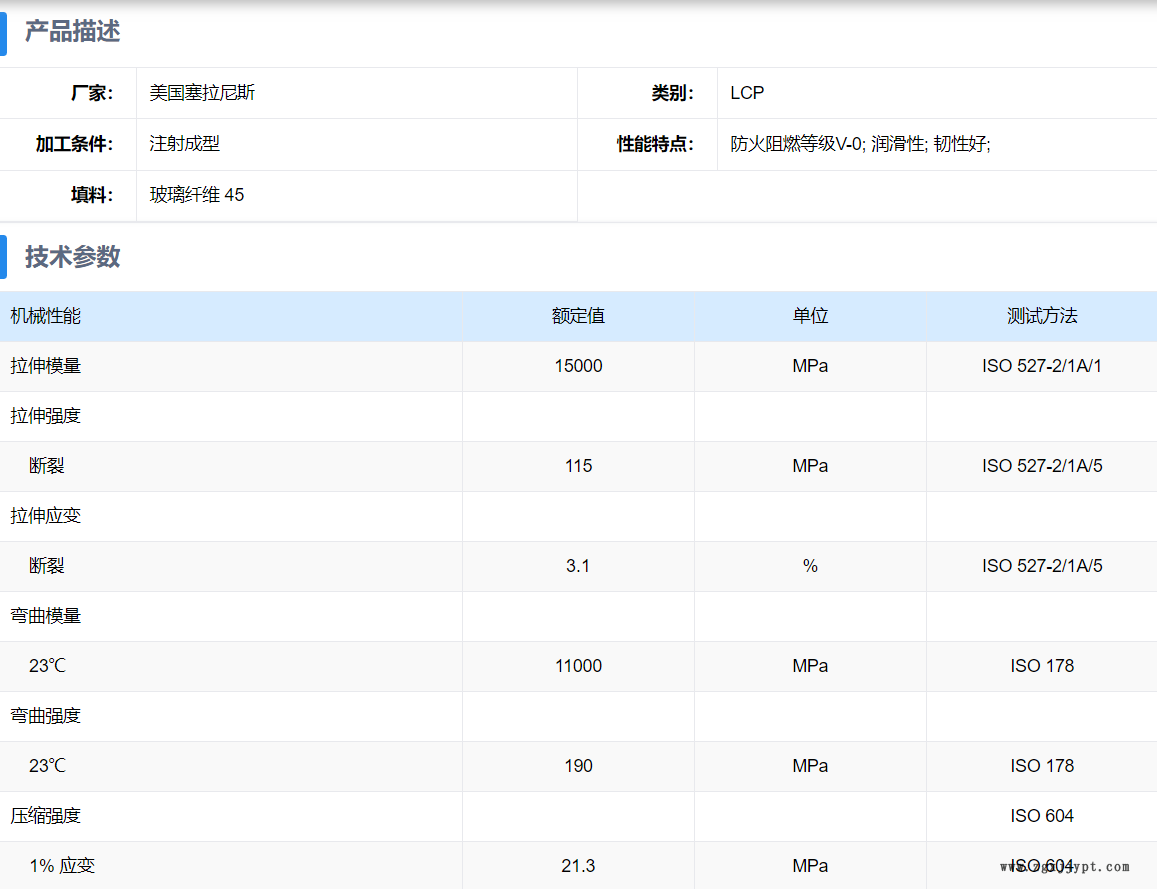Click the filler value 玻璃纤维 45
Viewport: 1157px width, 889px height.
coord(197,195)
